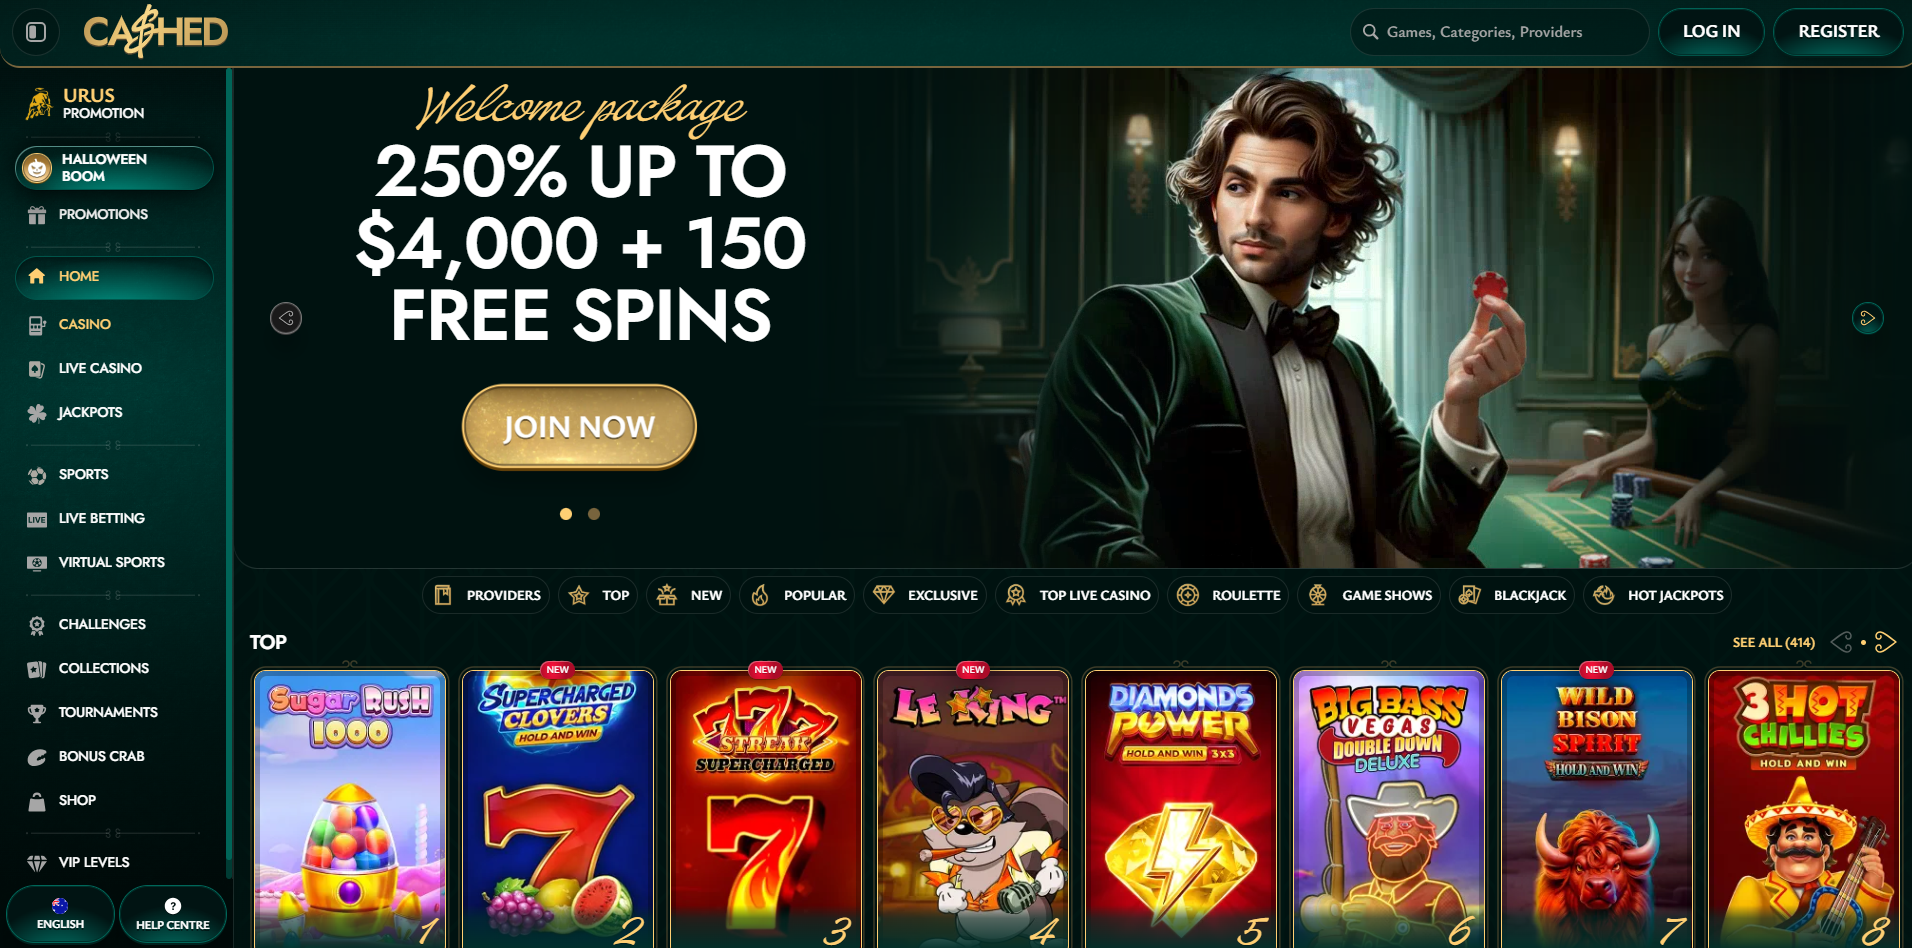
Task: Advance the TOP games carousel right
Action: (1885, 642)
